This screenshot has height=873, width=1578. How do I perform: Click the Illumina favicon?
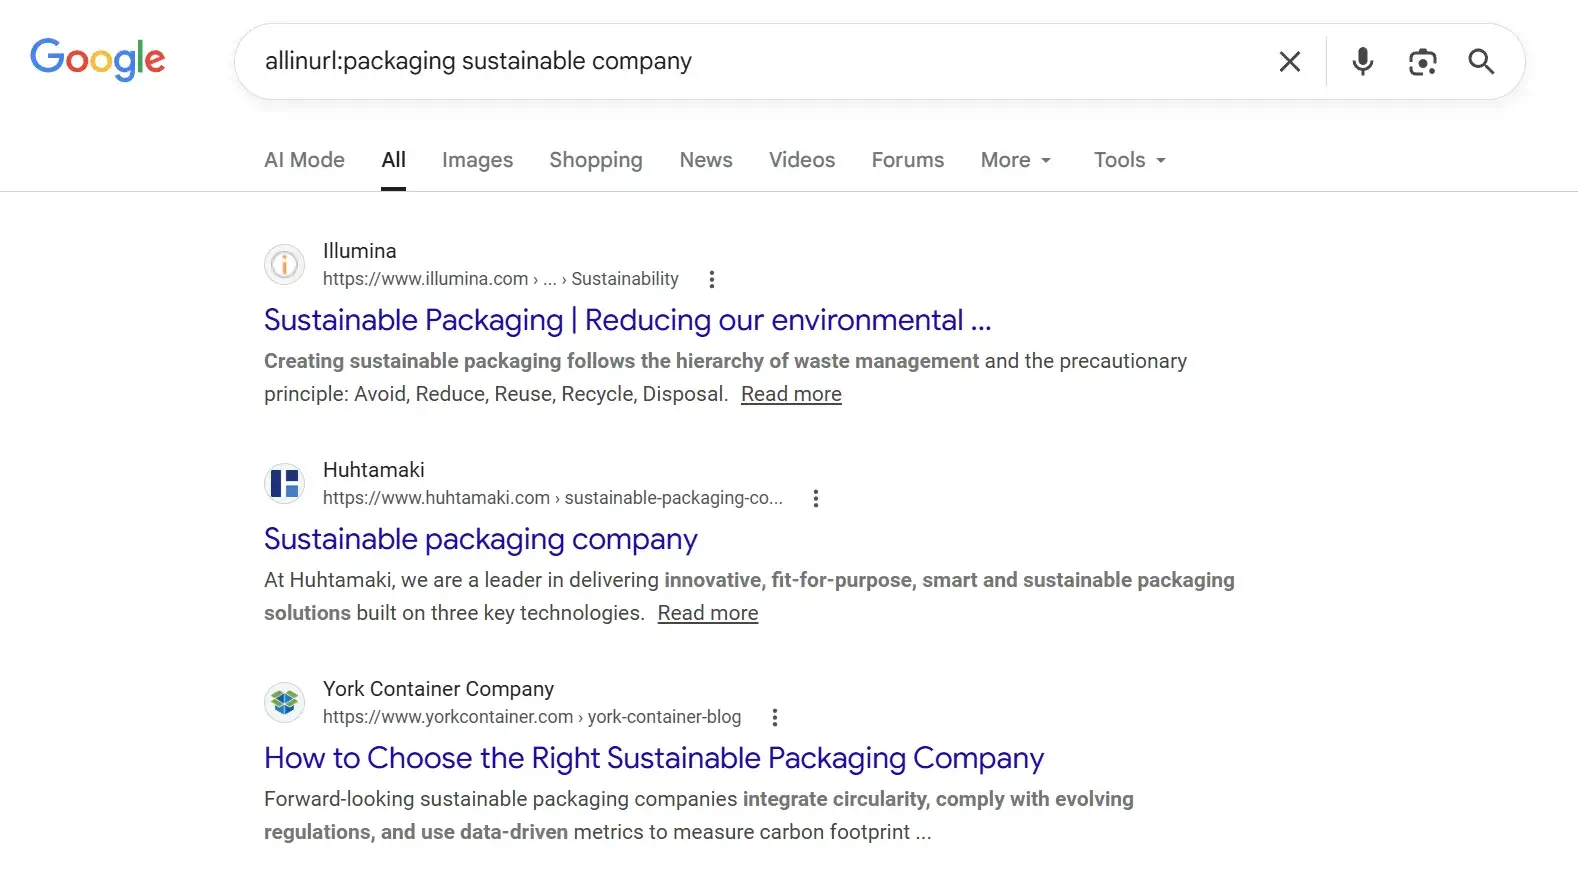point(284,265)
